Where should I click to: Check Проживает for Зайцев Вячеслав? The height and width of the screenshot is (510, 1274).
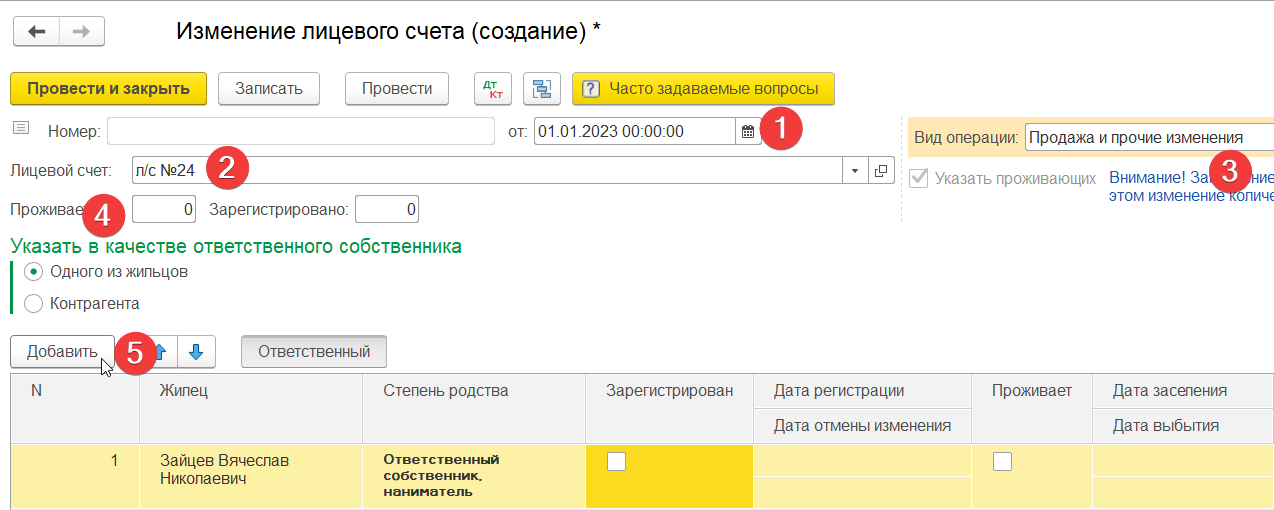coord(1002,461)
